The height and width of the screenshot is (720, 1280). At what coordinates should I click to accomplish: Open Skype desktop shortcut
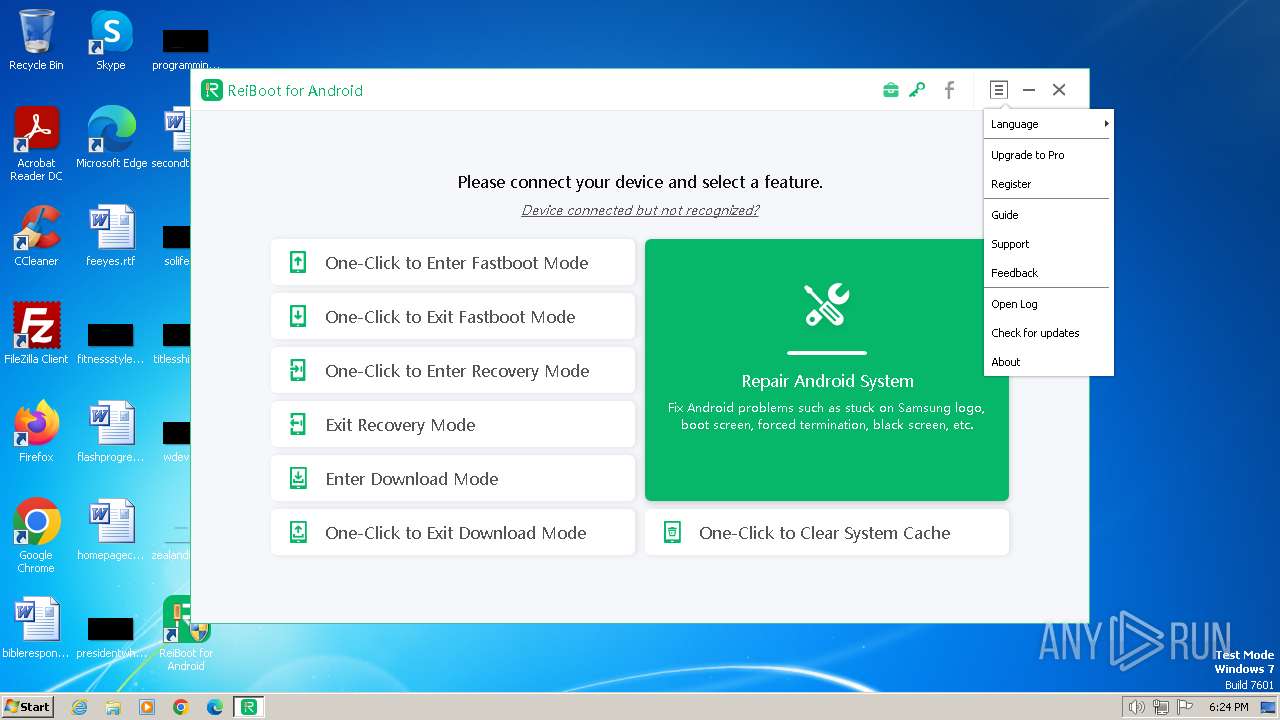coord(111,40)
